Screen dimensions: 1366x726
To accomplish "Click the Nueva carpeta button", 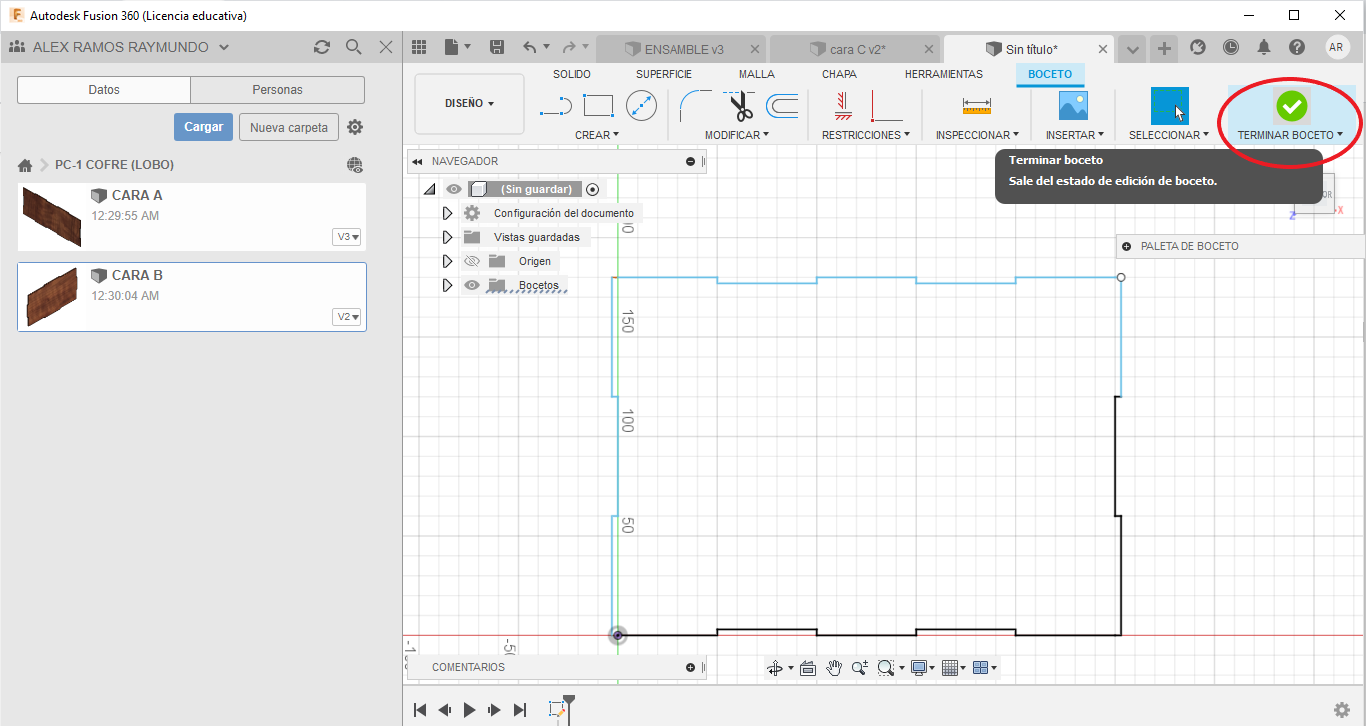I will pyautogui.click(x=289, y=127).
